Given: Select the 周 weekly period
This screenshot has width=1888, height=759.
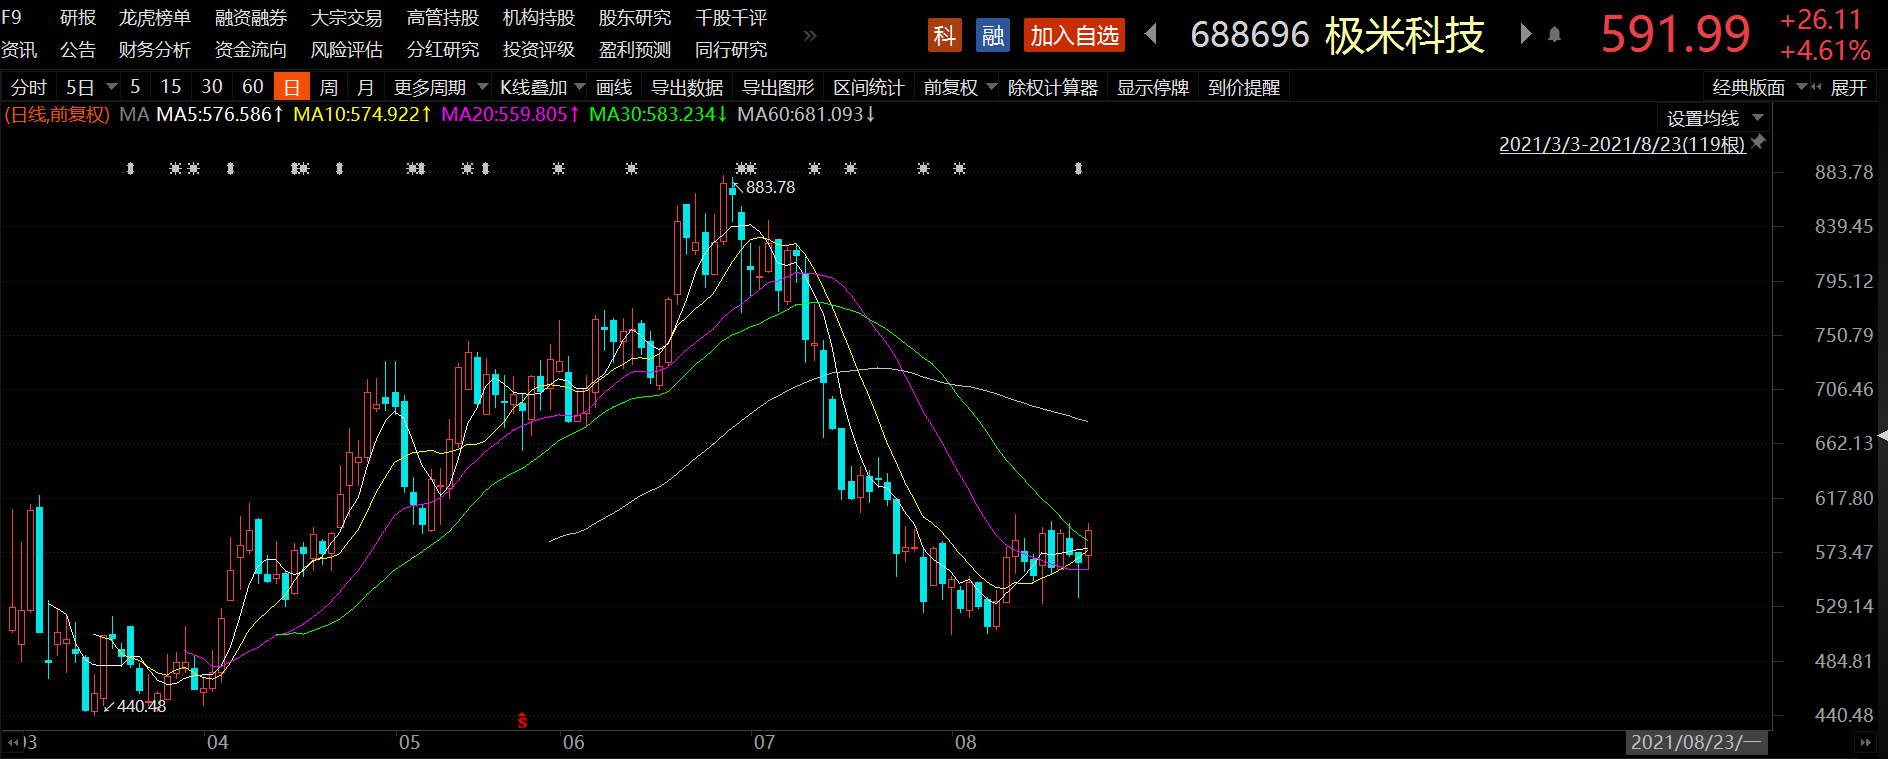Looking at the screenshot, I should [328, 88].
